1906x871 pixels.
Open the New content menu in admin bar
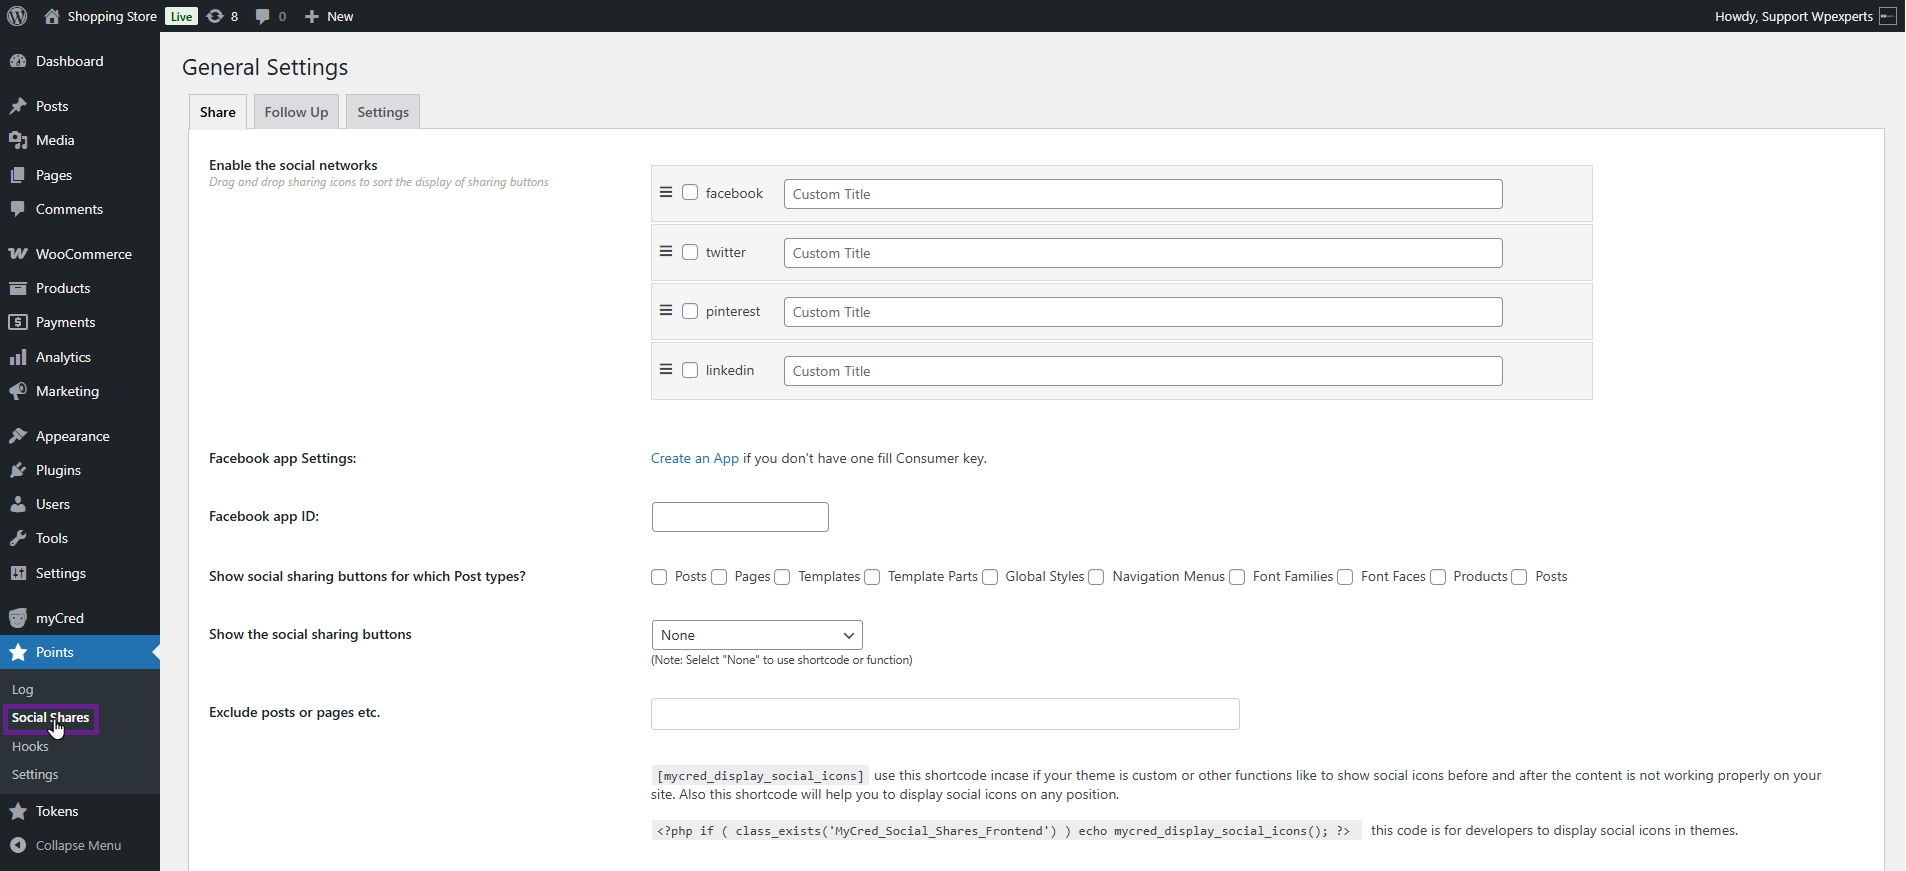coord(329,16)
